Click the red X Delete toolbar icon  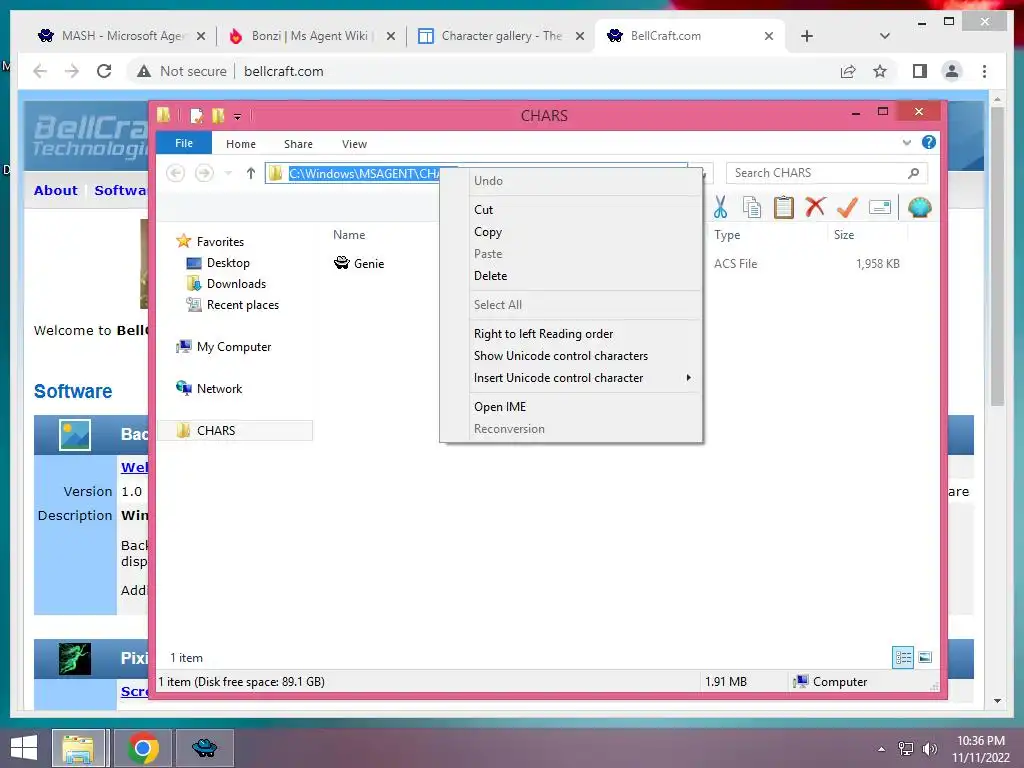(814, 207)
